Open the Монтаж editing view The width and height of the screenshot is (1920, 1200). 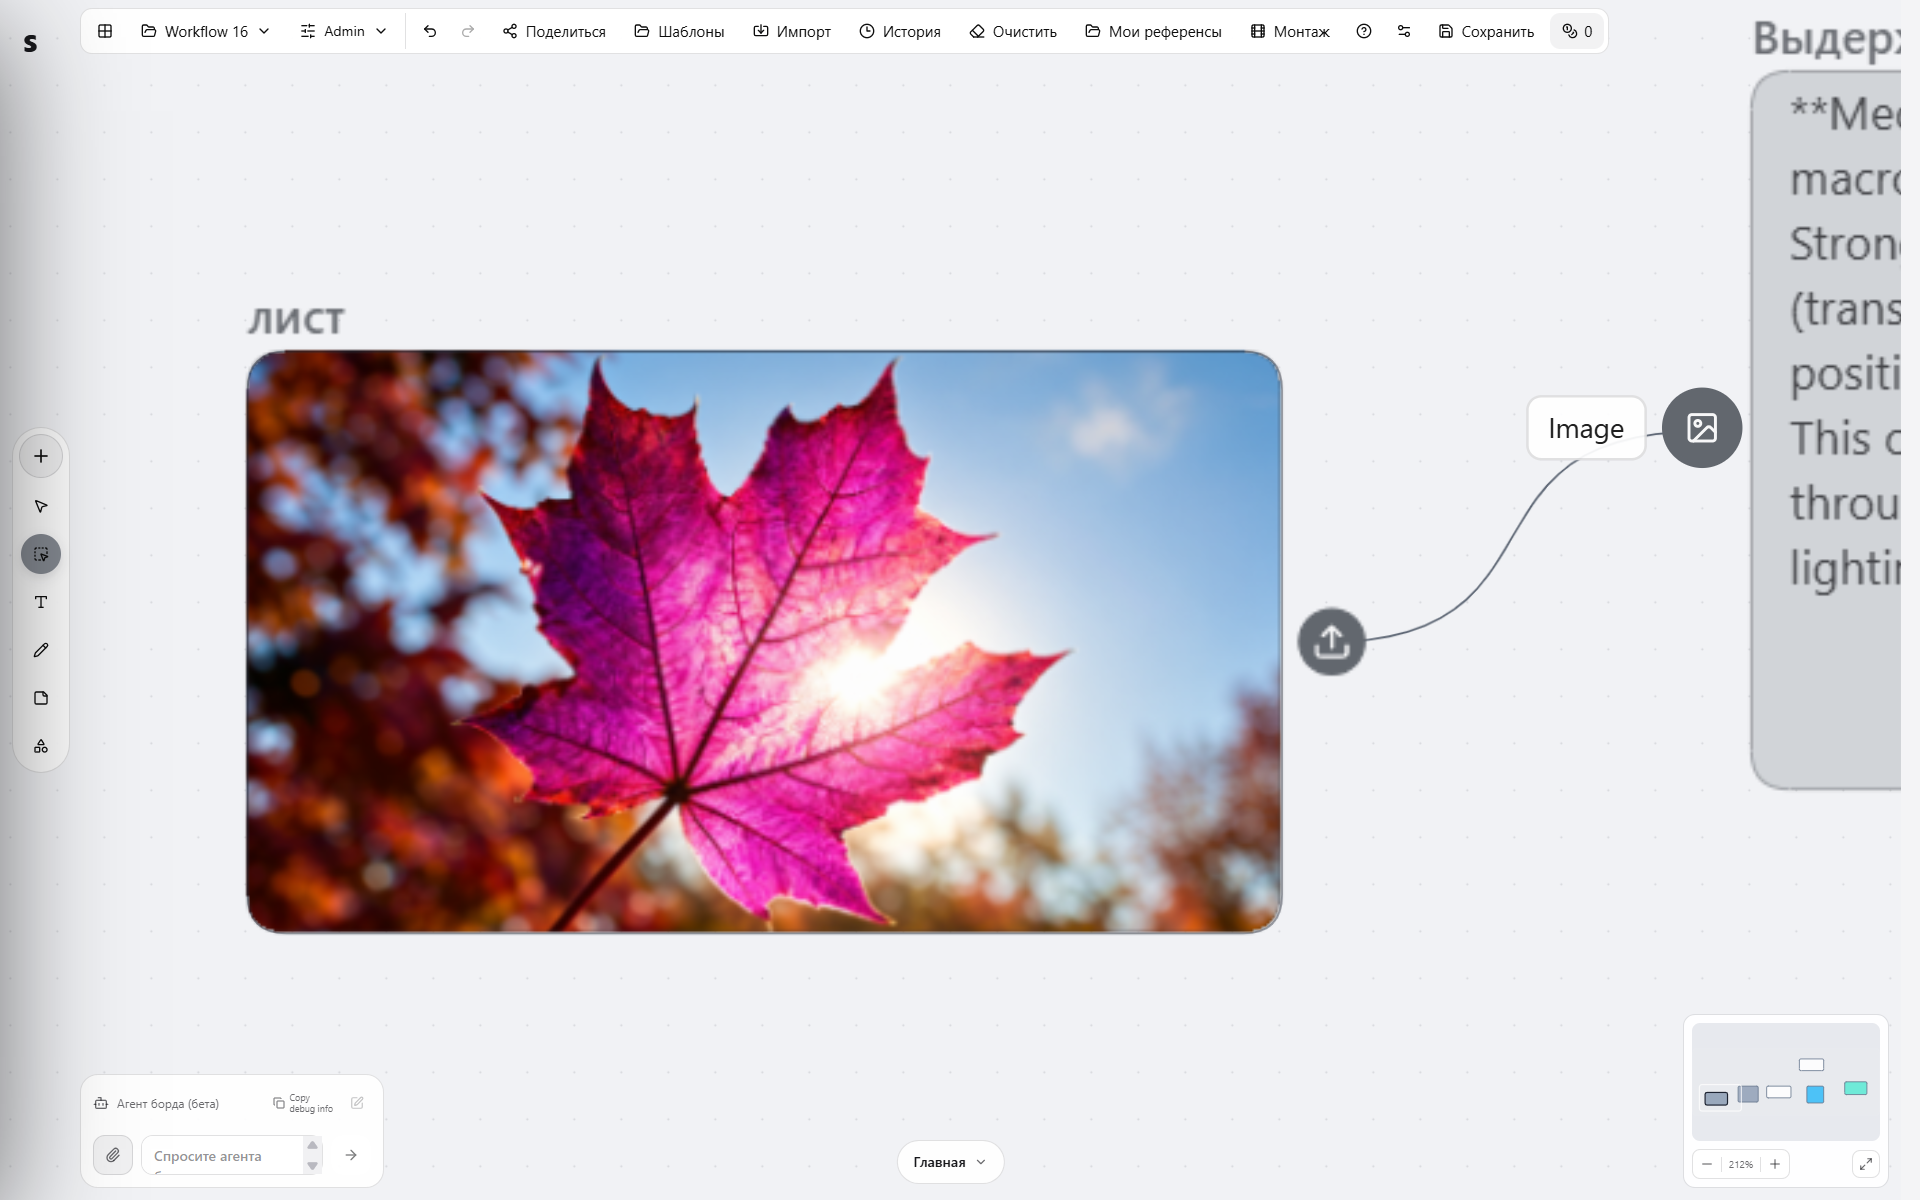click(1290, 31)
